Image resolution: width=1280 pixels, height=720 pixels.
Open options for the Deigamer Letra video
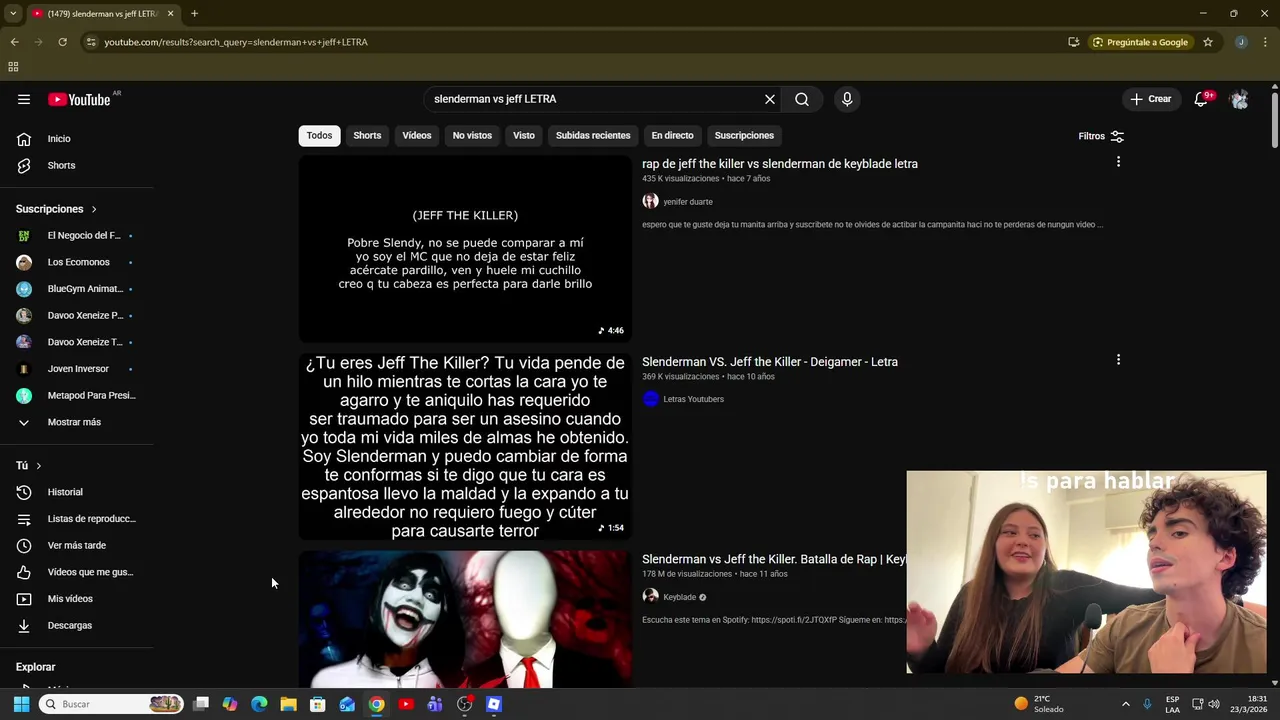(x=1118, y=360)
